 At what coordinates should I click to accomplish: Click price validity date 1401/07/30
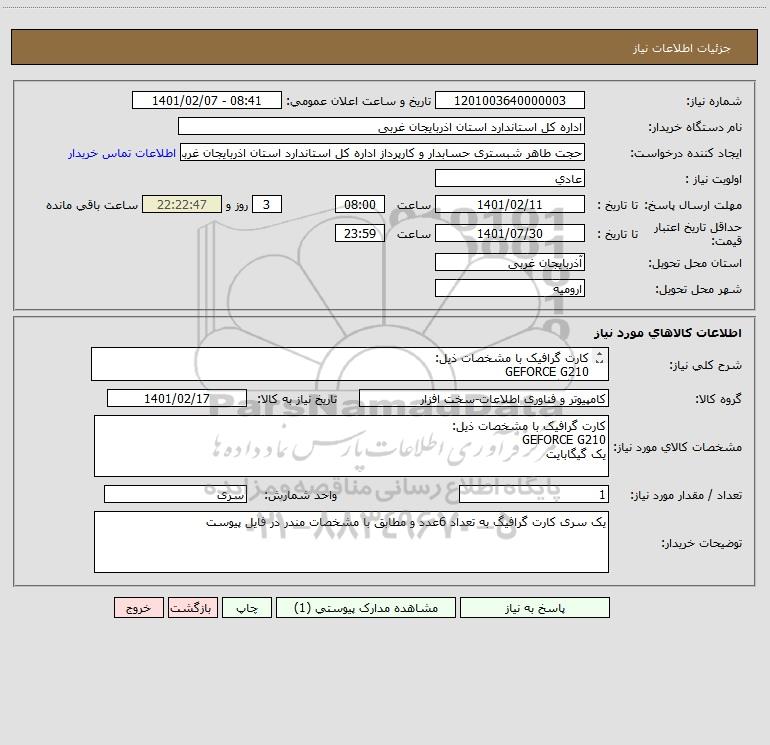510,233
